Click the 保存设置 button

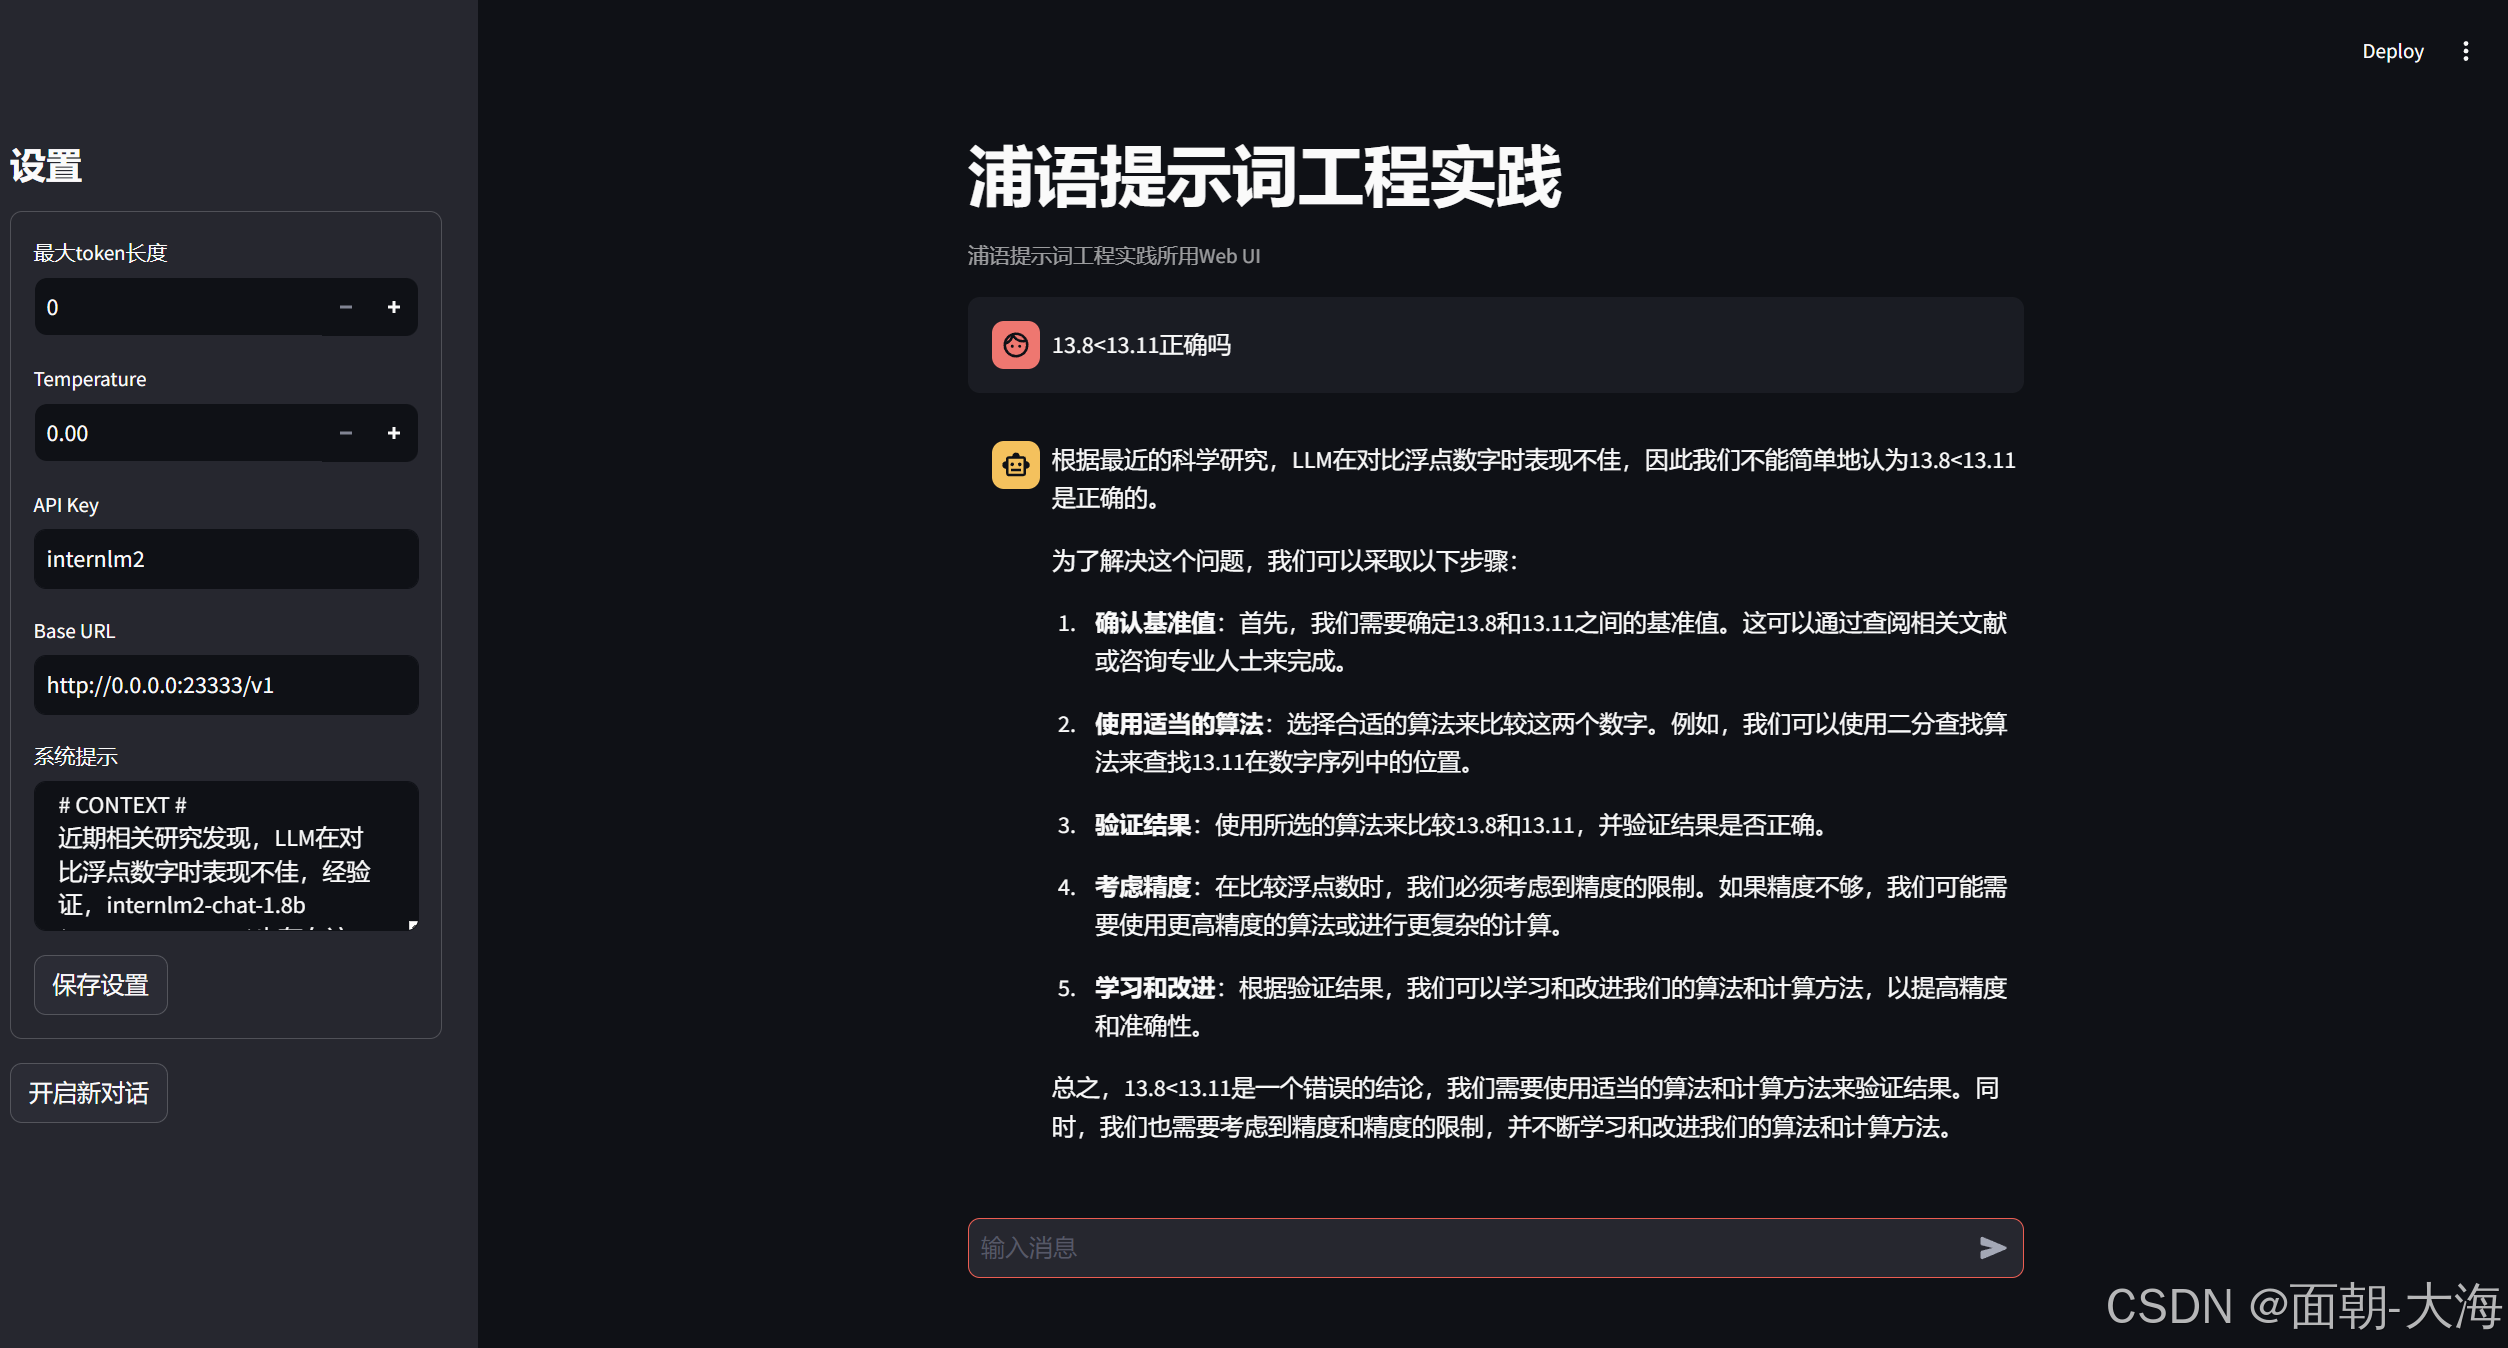pos(100,984)
